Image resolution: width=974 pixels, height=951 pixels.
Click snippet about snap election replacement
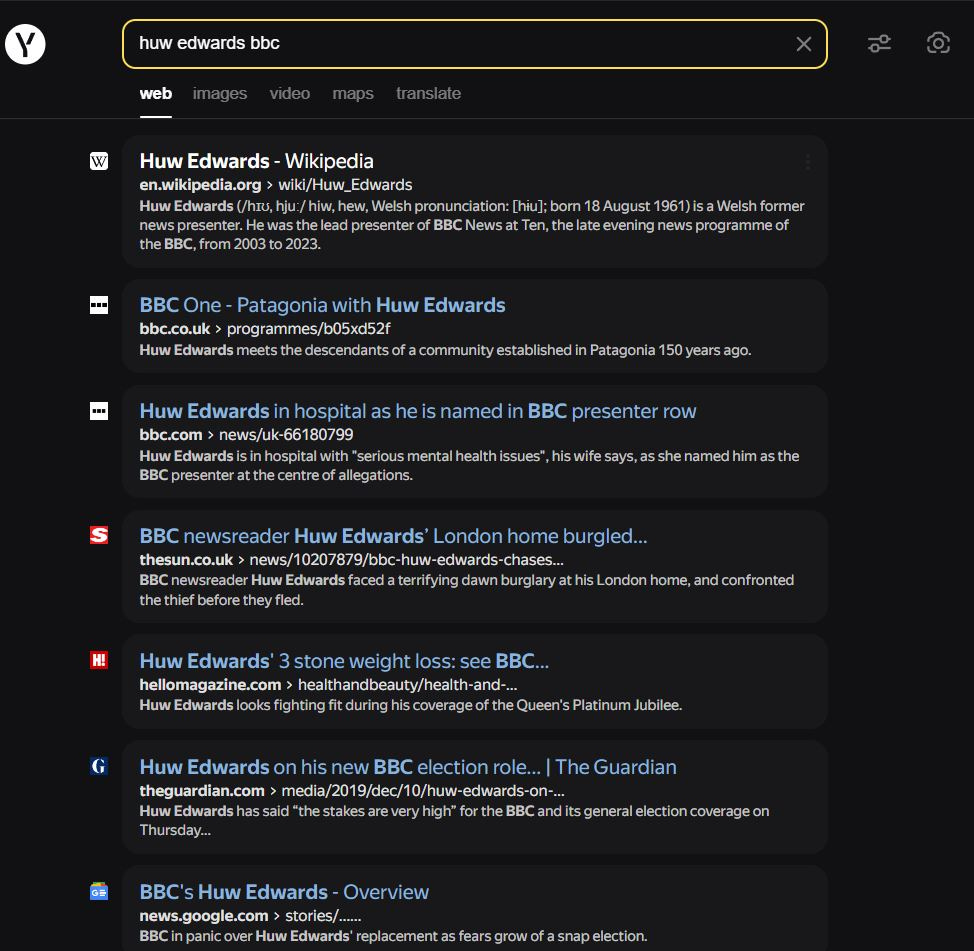pyautogui.click(x=393, y=936)
